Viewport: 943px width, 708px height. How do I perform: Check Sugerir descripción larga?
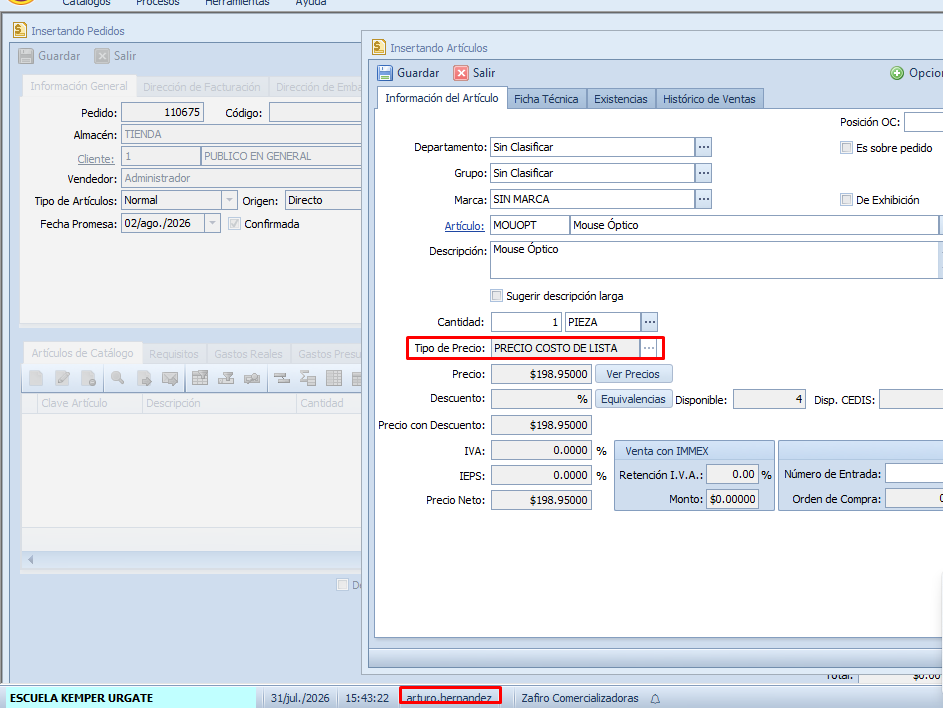tap(496, 295)
